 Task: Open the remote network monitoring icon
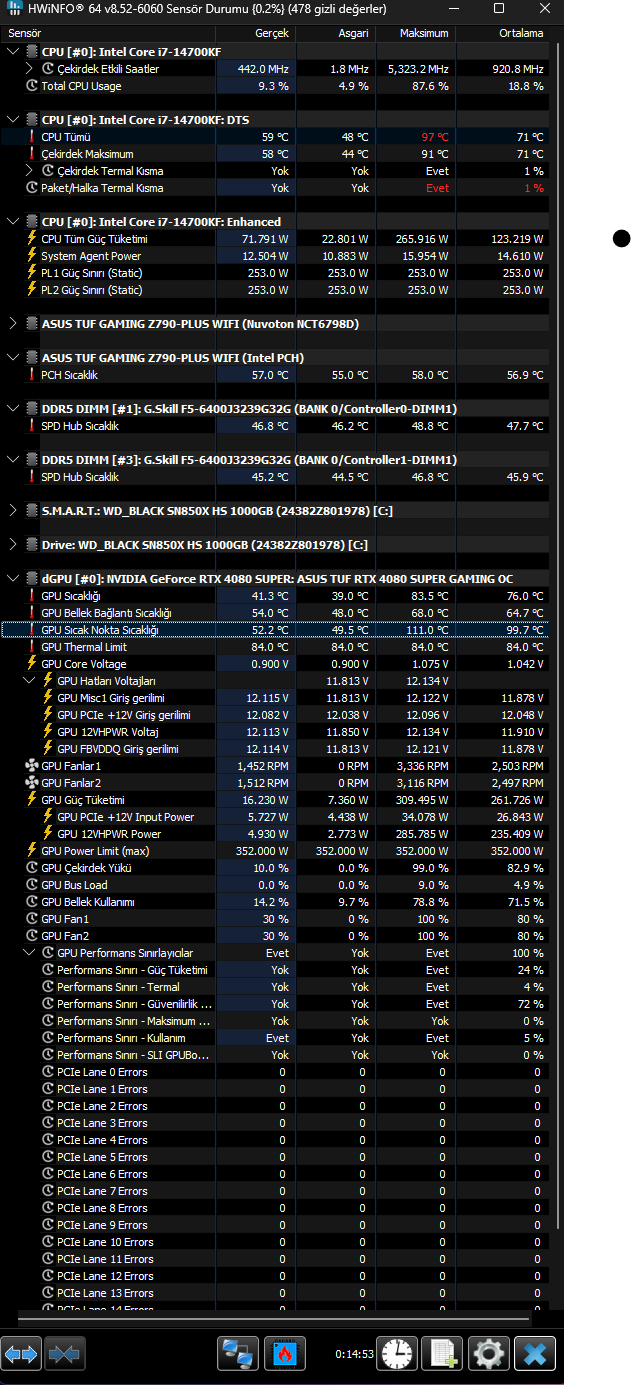(x=238, y=1355)
